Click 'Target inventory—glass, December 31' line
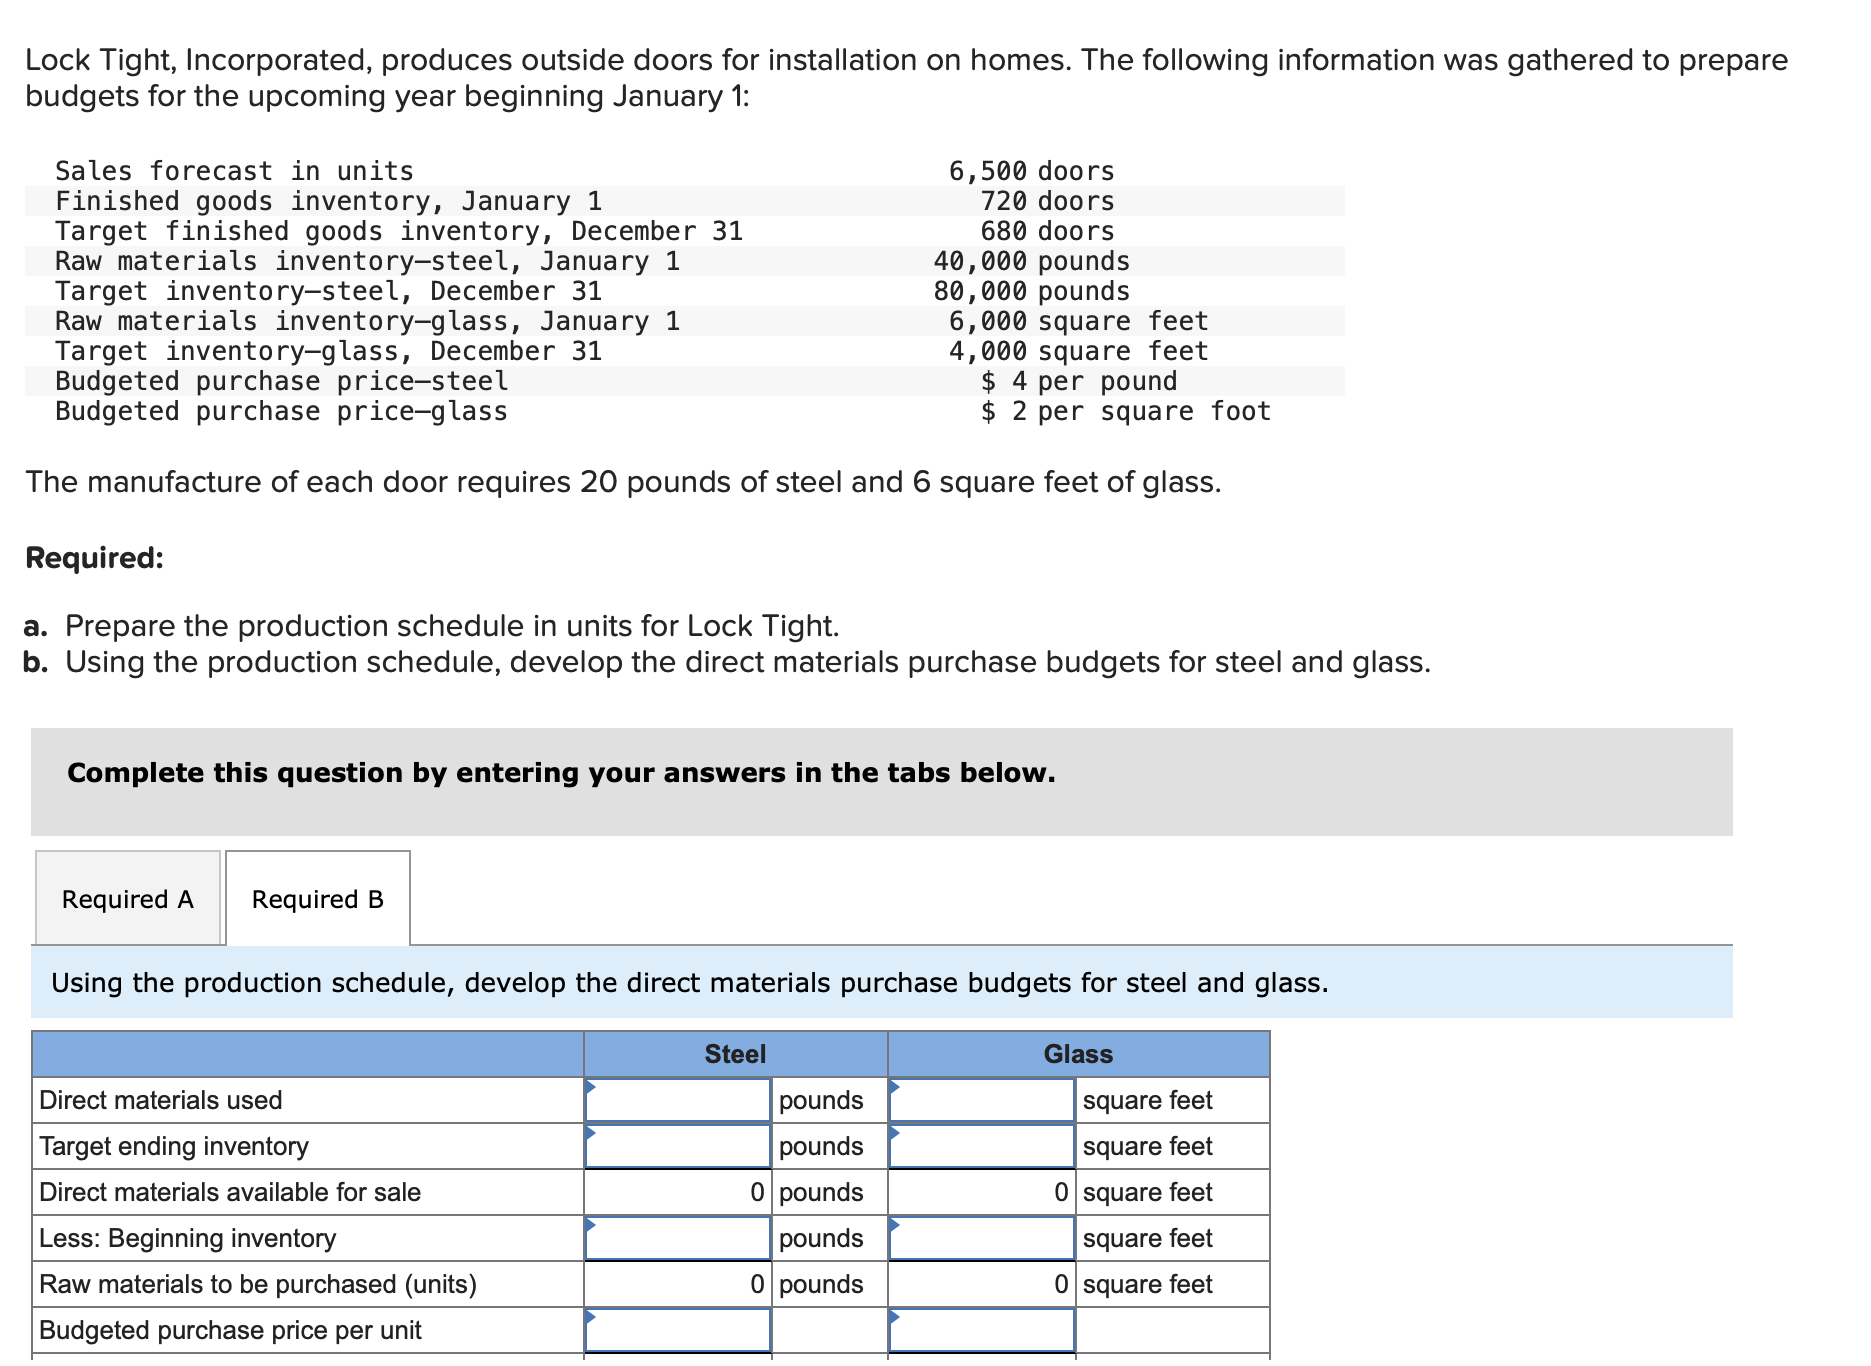 (x=329, y=351)
